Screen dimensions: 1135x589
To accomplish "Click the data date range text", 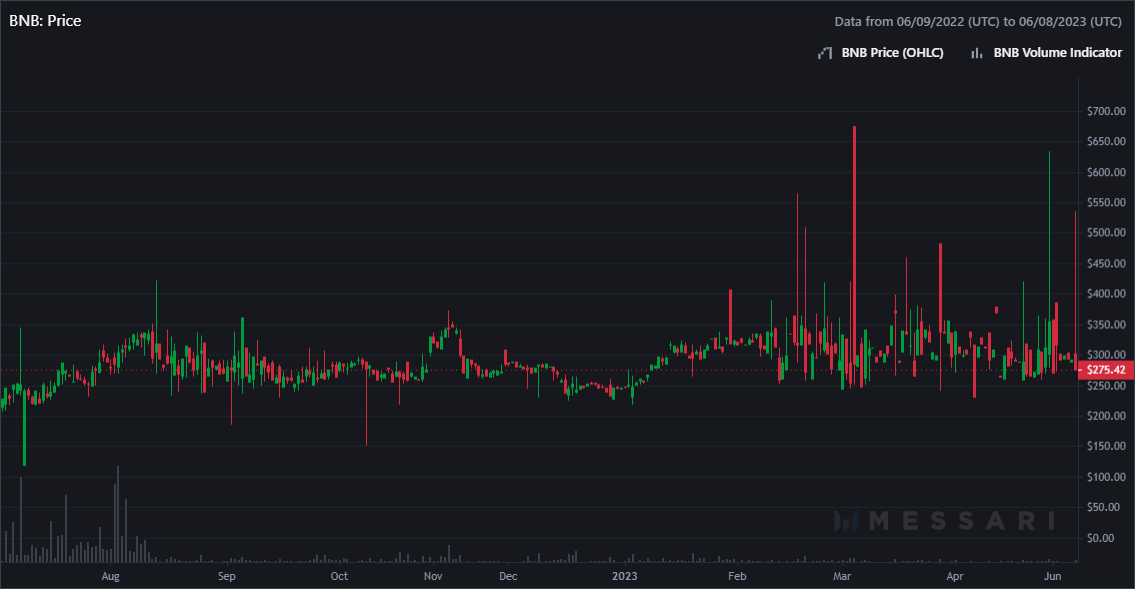I will pyautogui.click(x=978, y=22).
